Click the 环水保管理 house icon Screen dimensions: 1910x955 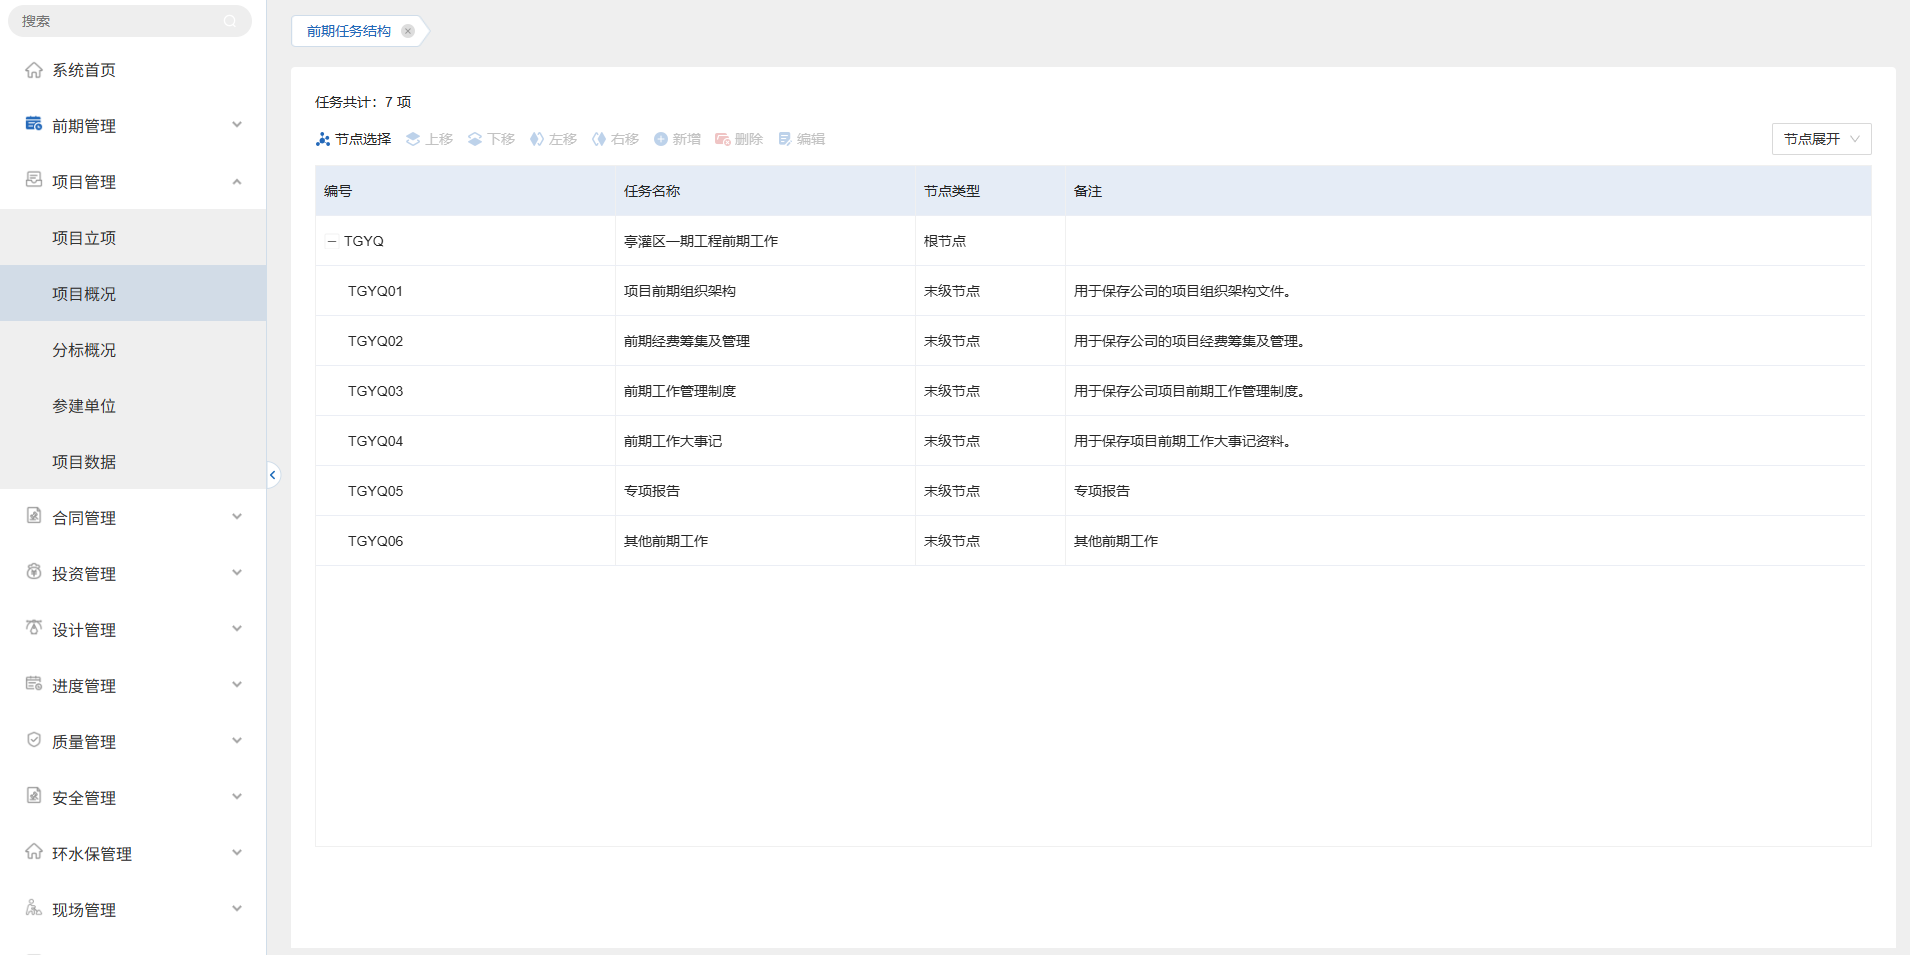pos(34,852)
